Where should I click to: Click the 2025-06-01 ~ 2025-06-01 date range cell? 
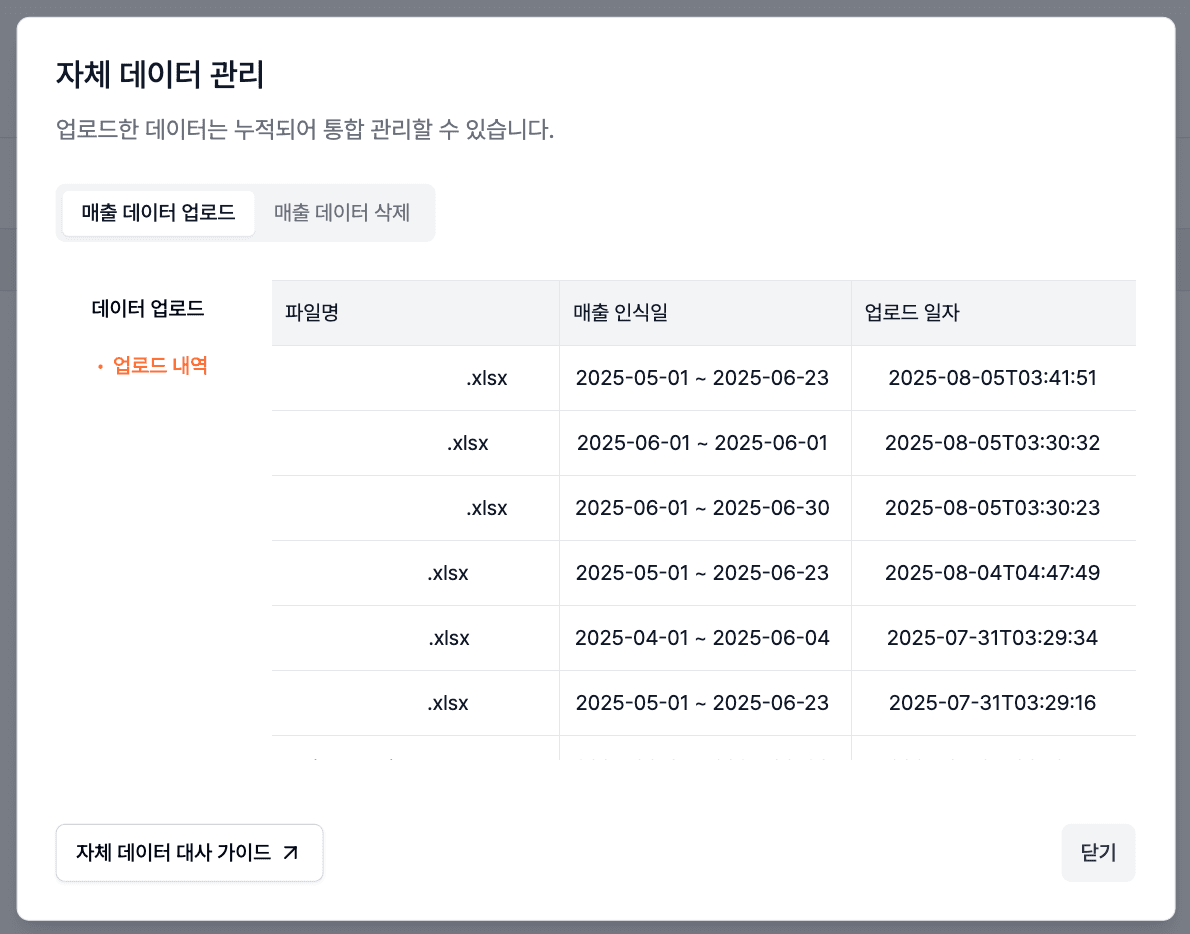[x=702, y=443]
